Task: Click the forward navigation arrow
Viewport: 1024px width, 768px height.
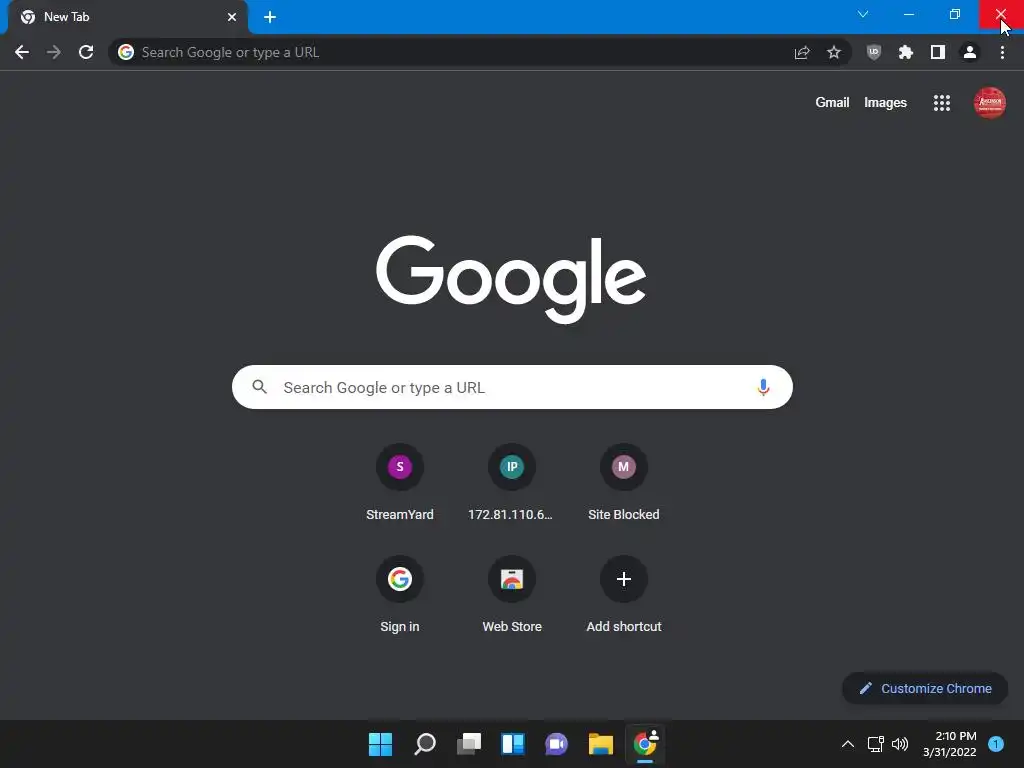Action: (x=54, y=52)
